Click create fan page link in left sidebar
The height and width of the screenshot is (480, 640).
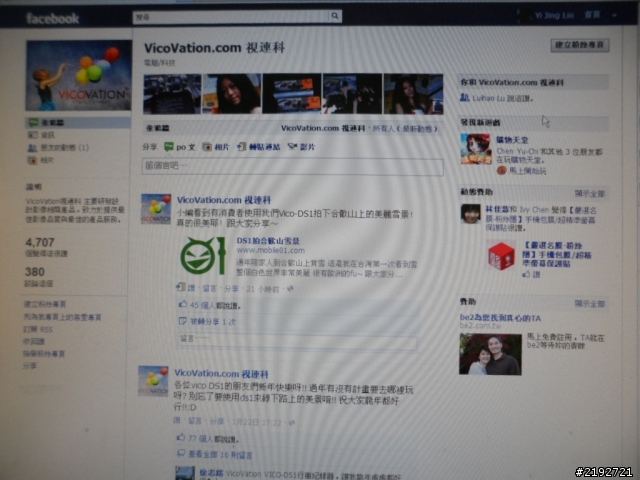(x=44, y=304)
